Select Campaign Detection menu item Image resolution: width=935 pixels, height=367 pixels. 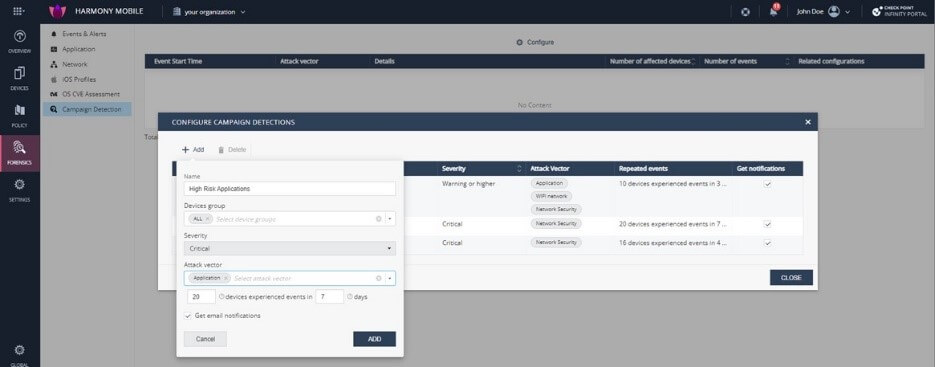pos(87,109)
